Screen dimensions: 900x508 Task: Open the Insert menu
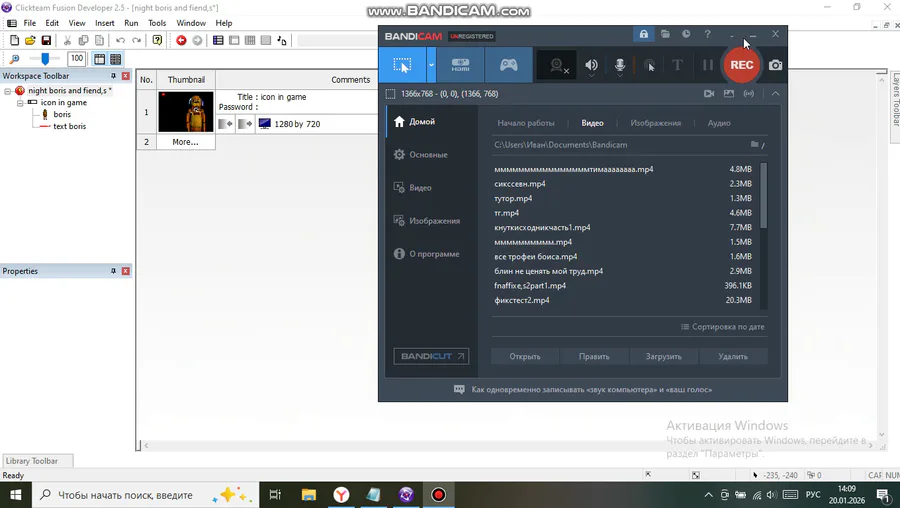point(104,23)
